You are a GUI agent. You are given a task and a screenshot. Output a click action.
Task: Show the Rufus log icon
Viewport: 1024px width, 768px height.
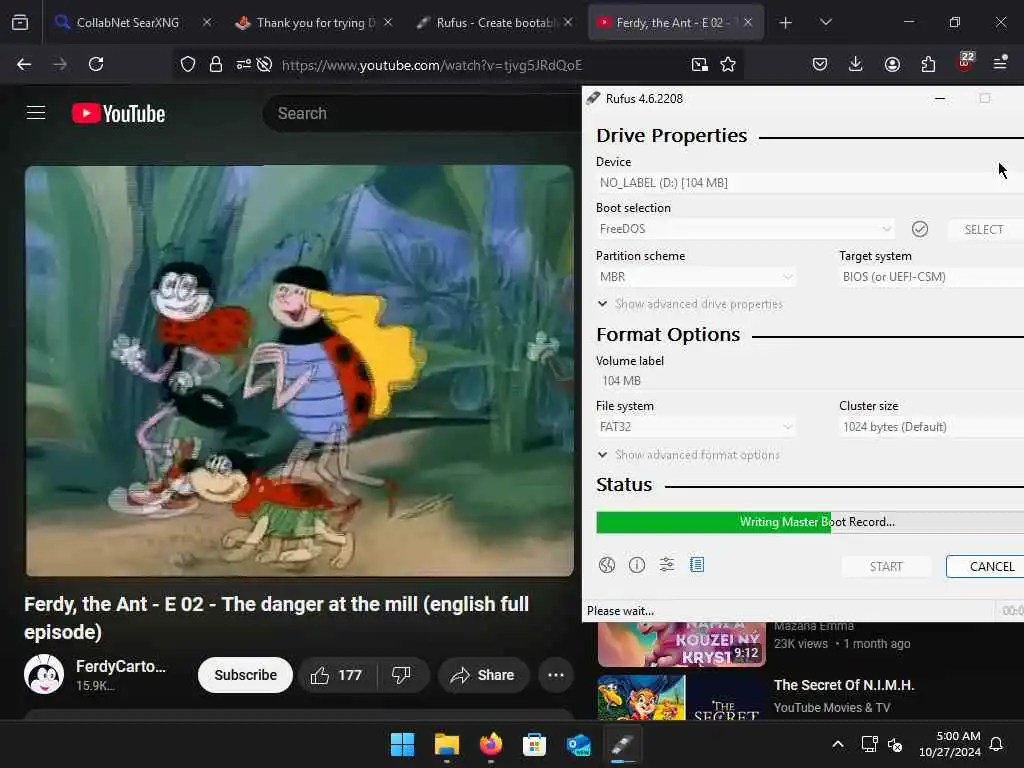click(x=697, y=565)
